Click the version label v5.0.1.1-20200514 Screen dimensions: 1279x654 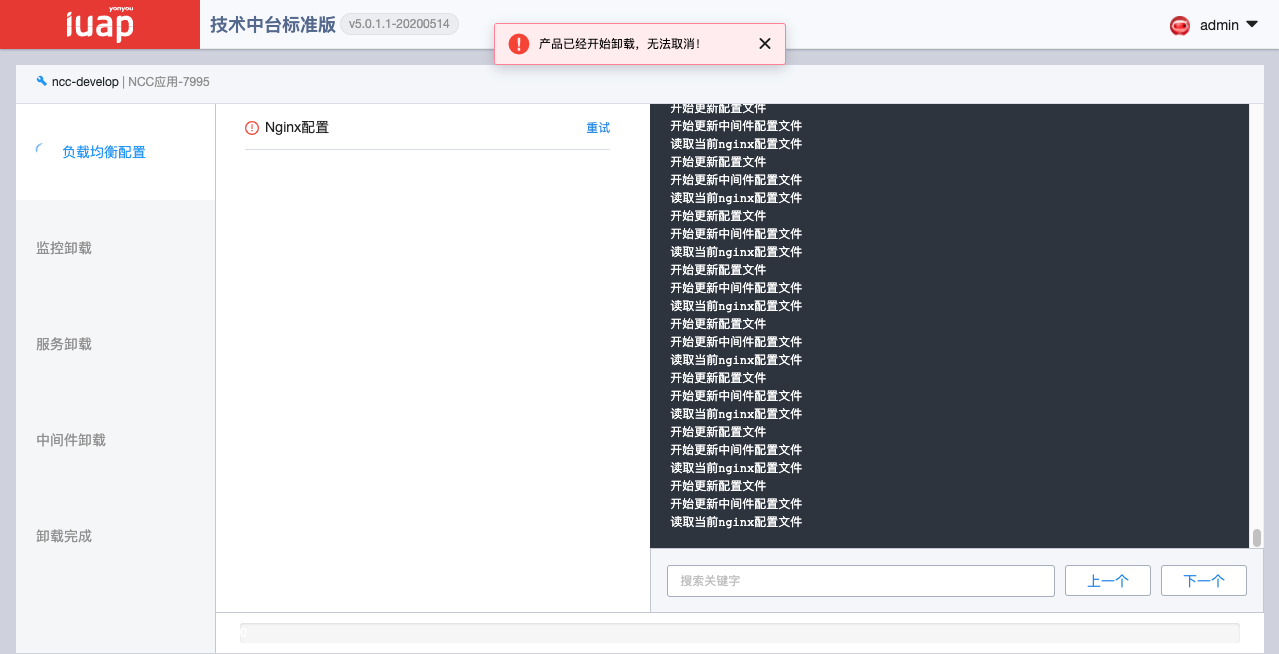pyautogui.click(x=399, y=24)
